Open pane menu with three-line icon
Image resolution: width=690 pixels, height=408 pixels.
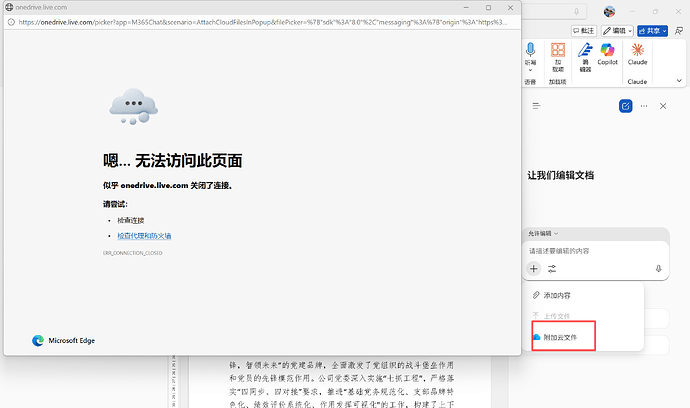pyautogui.click(x=536, y=106)
